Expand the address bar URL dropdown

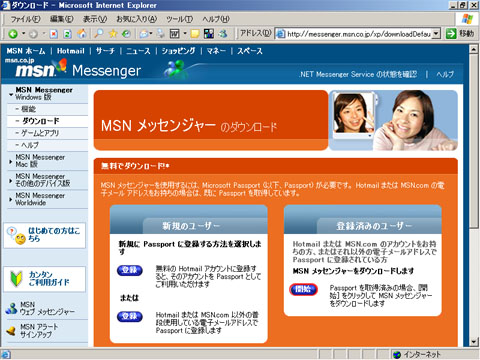pos(436,34)
